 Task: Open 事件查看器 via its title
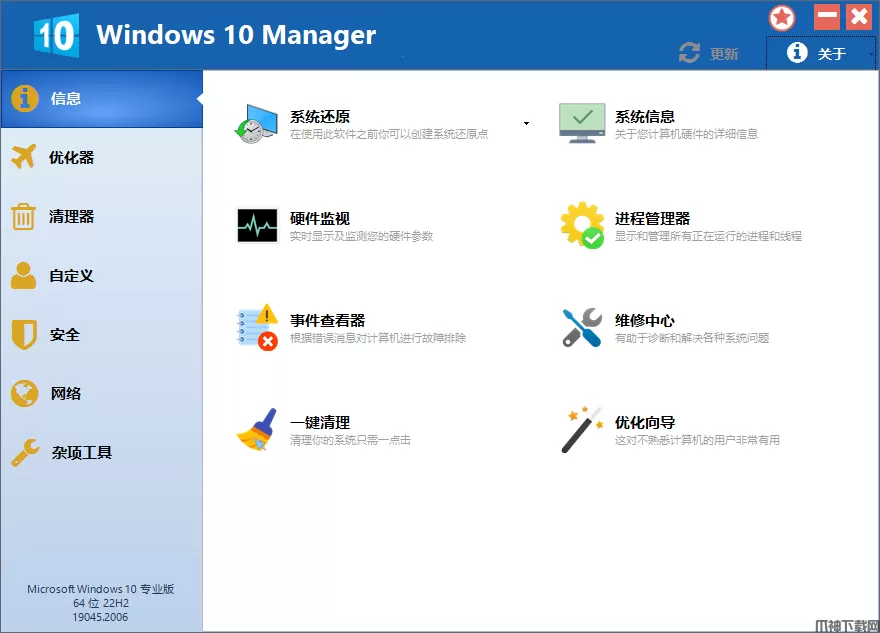click(327, 320)
